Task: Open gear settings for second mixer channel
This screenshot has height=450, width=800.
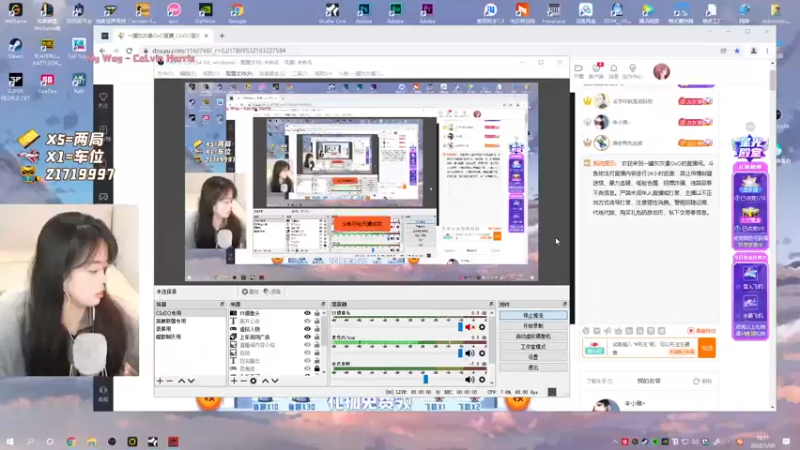Action: click(482, 353)
